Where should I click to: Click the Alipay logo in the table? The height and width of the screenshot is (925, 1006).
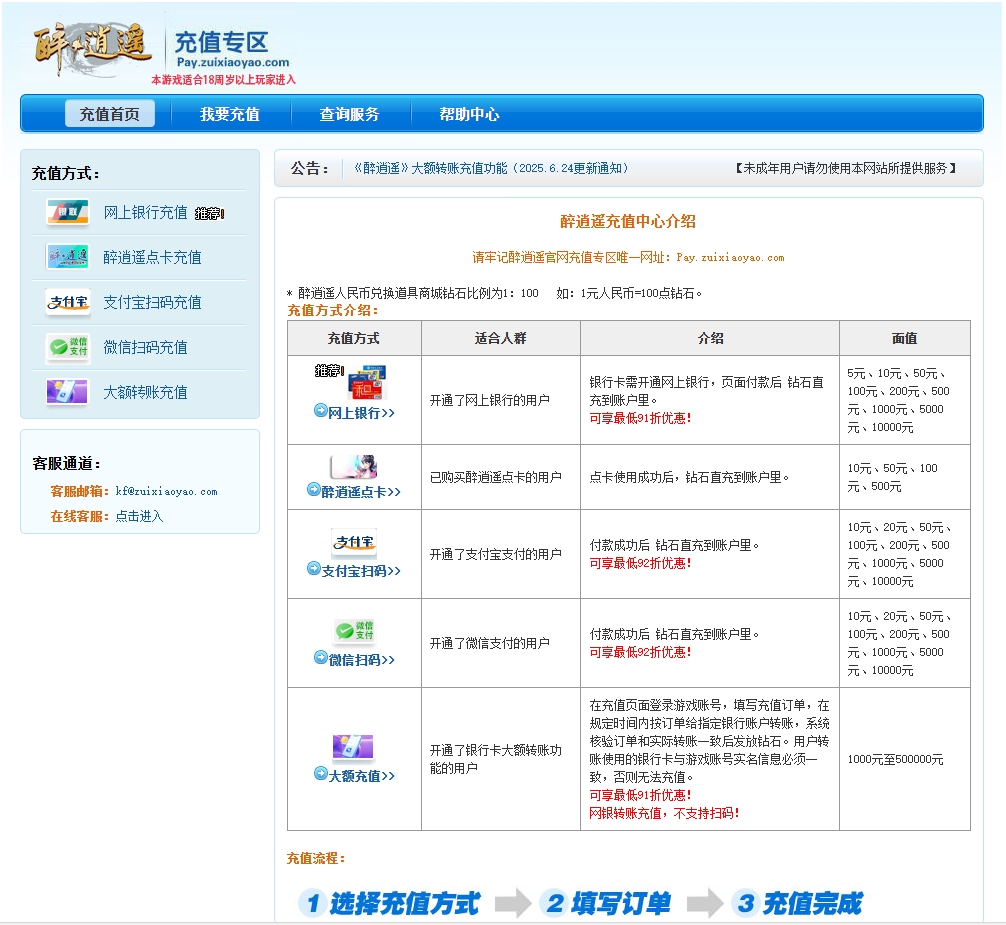[354, 543]
